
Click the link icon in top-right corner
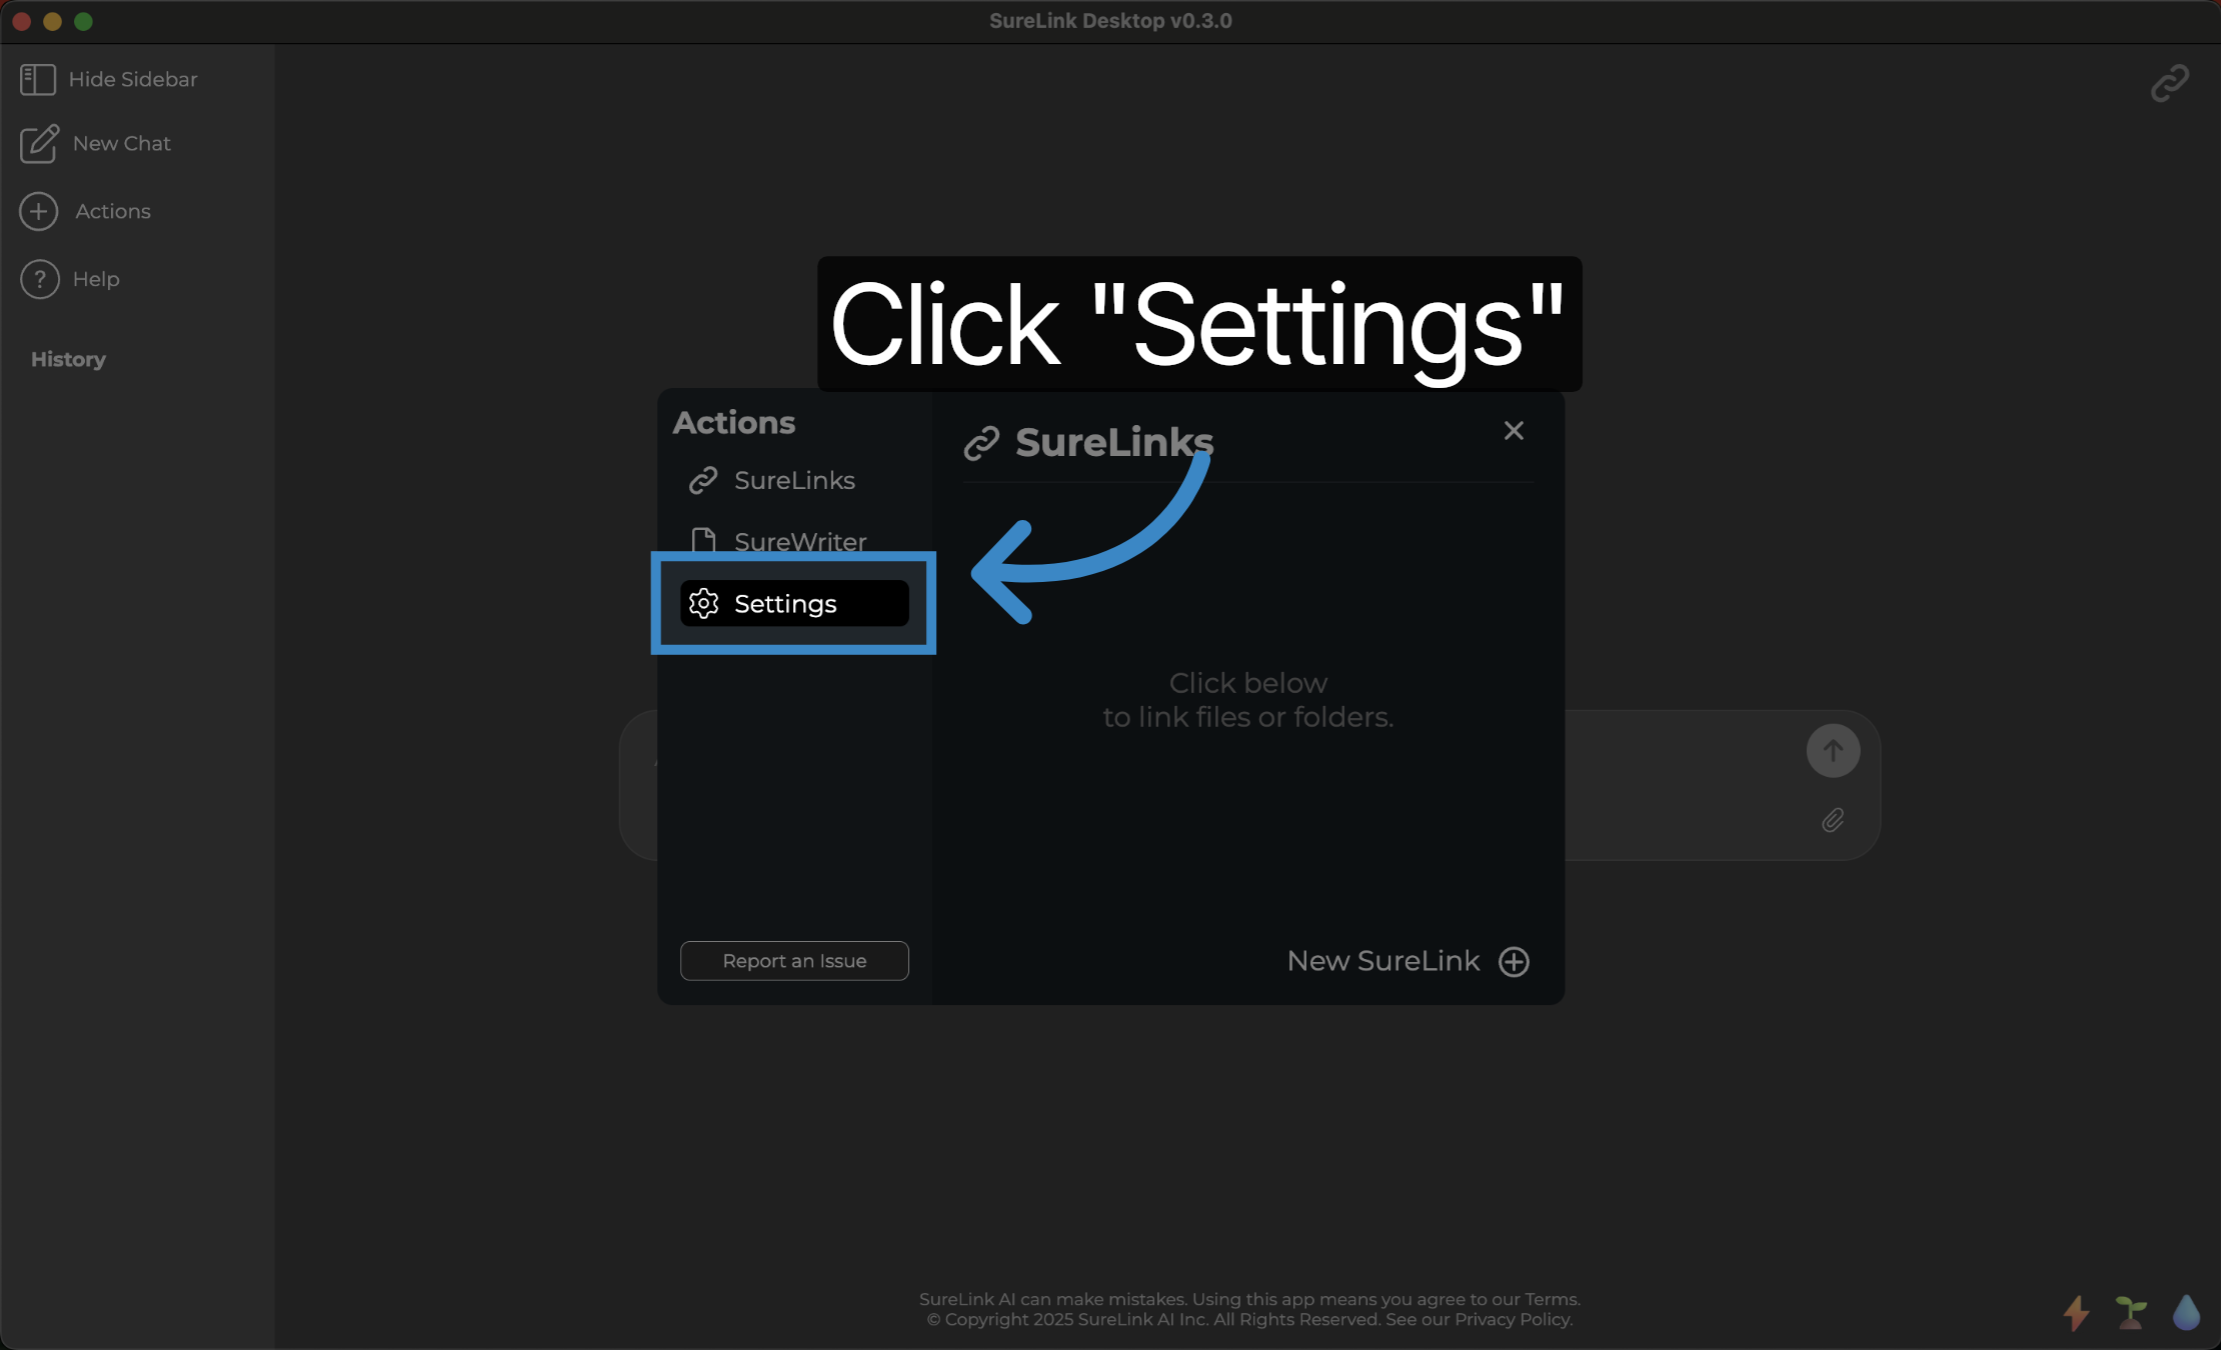pyautogui.click(x=2170, y=83)
